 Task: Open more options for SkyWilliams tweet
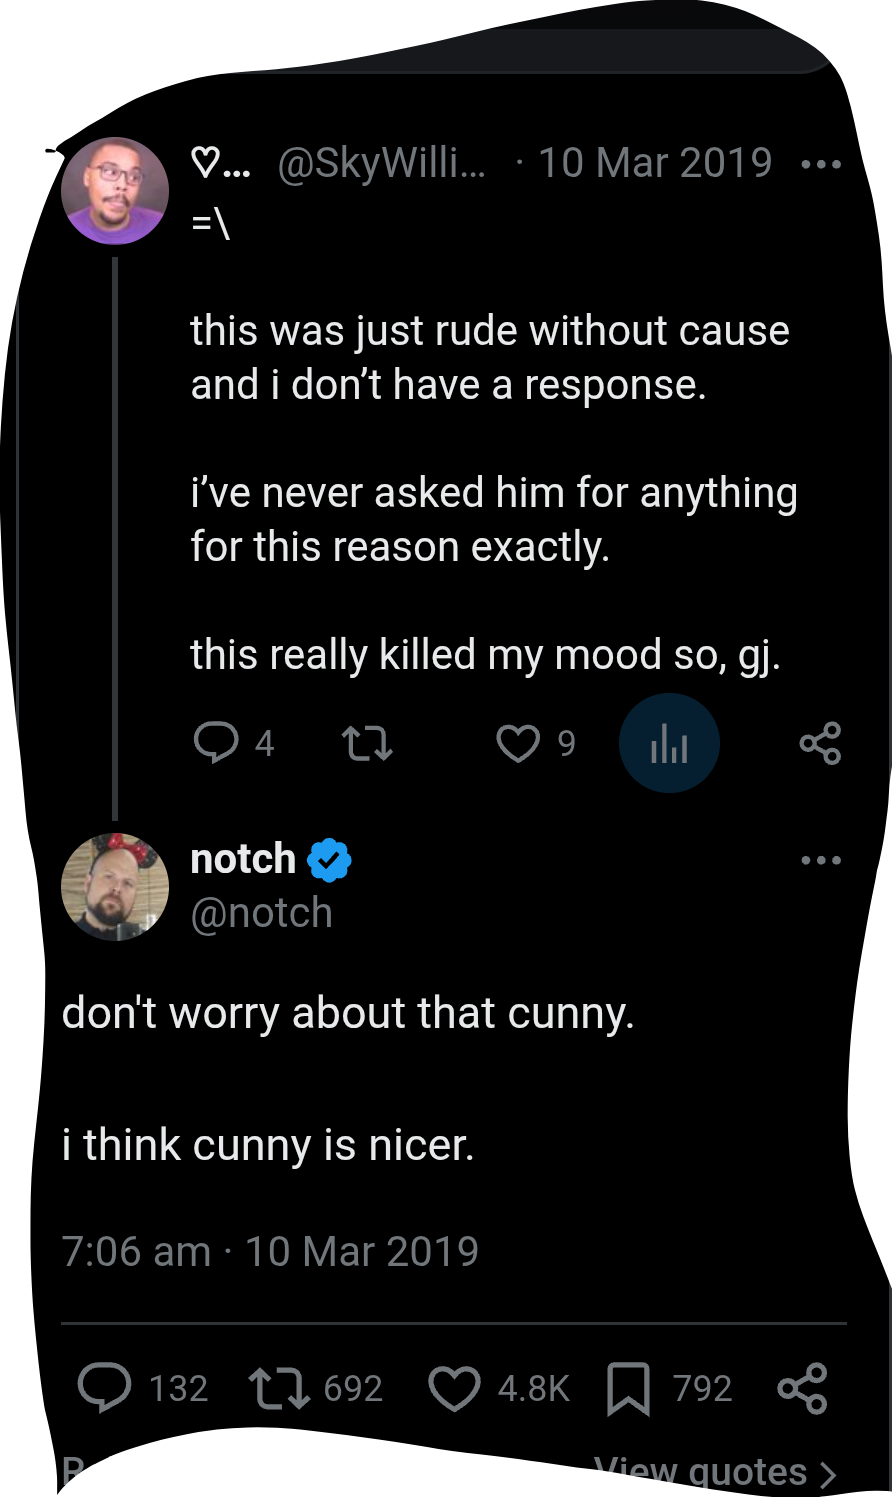coord(821,164)
